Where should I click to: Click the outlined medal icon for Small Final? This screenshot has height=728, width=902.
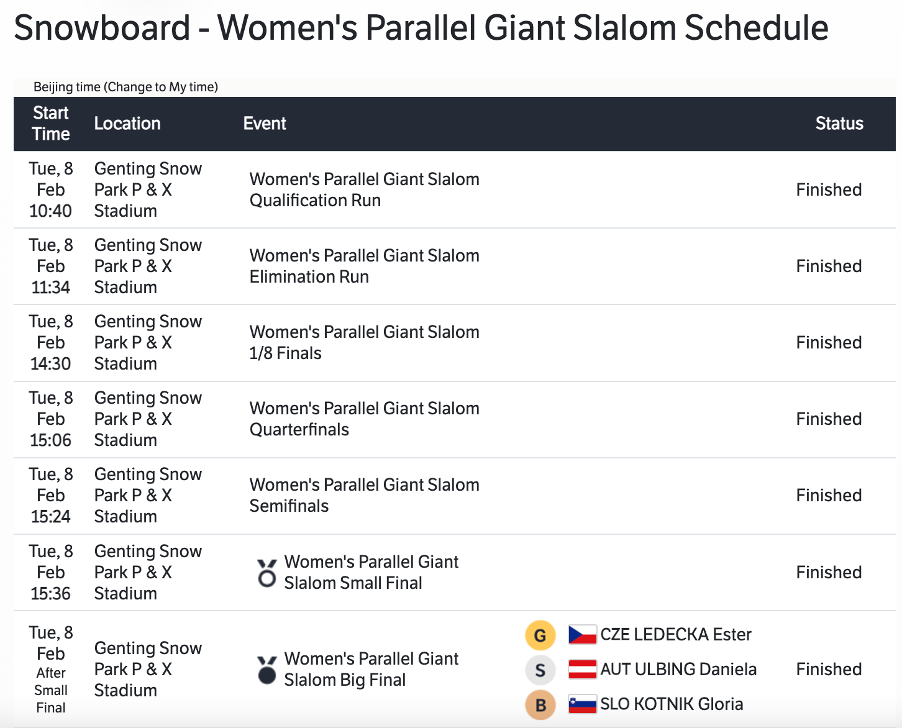(266, 573)
